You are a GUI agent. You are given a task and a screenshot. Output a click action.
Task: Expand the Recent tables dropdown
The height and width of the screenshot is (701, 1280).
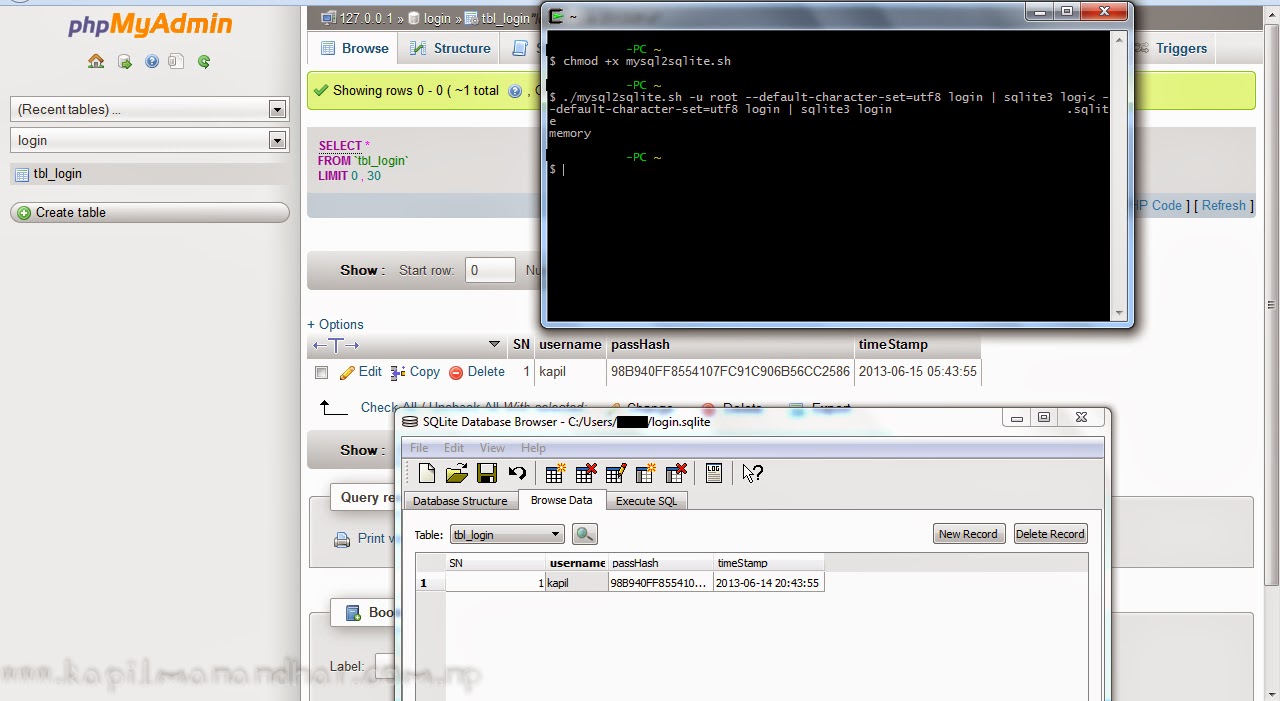click(150, 108)
